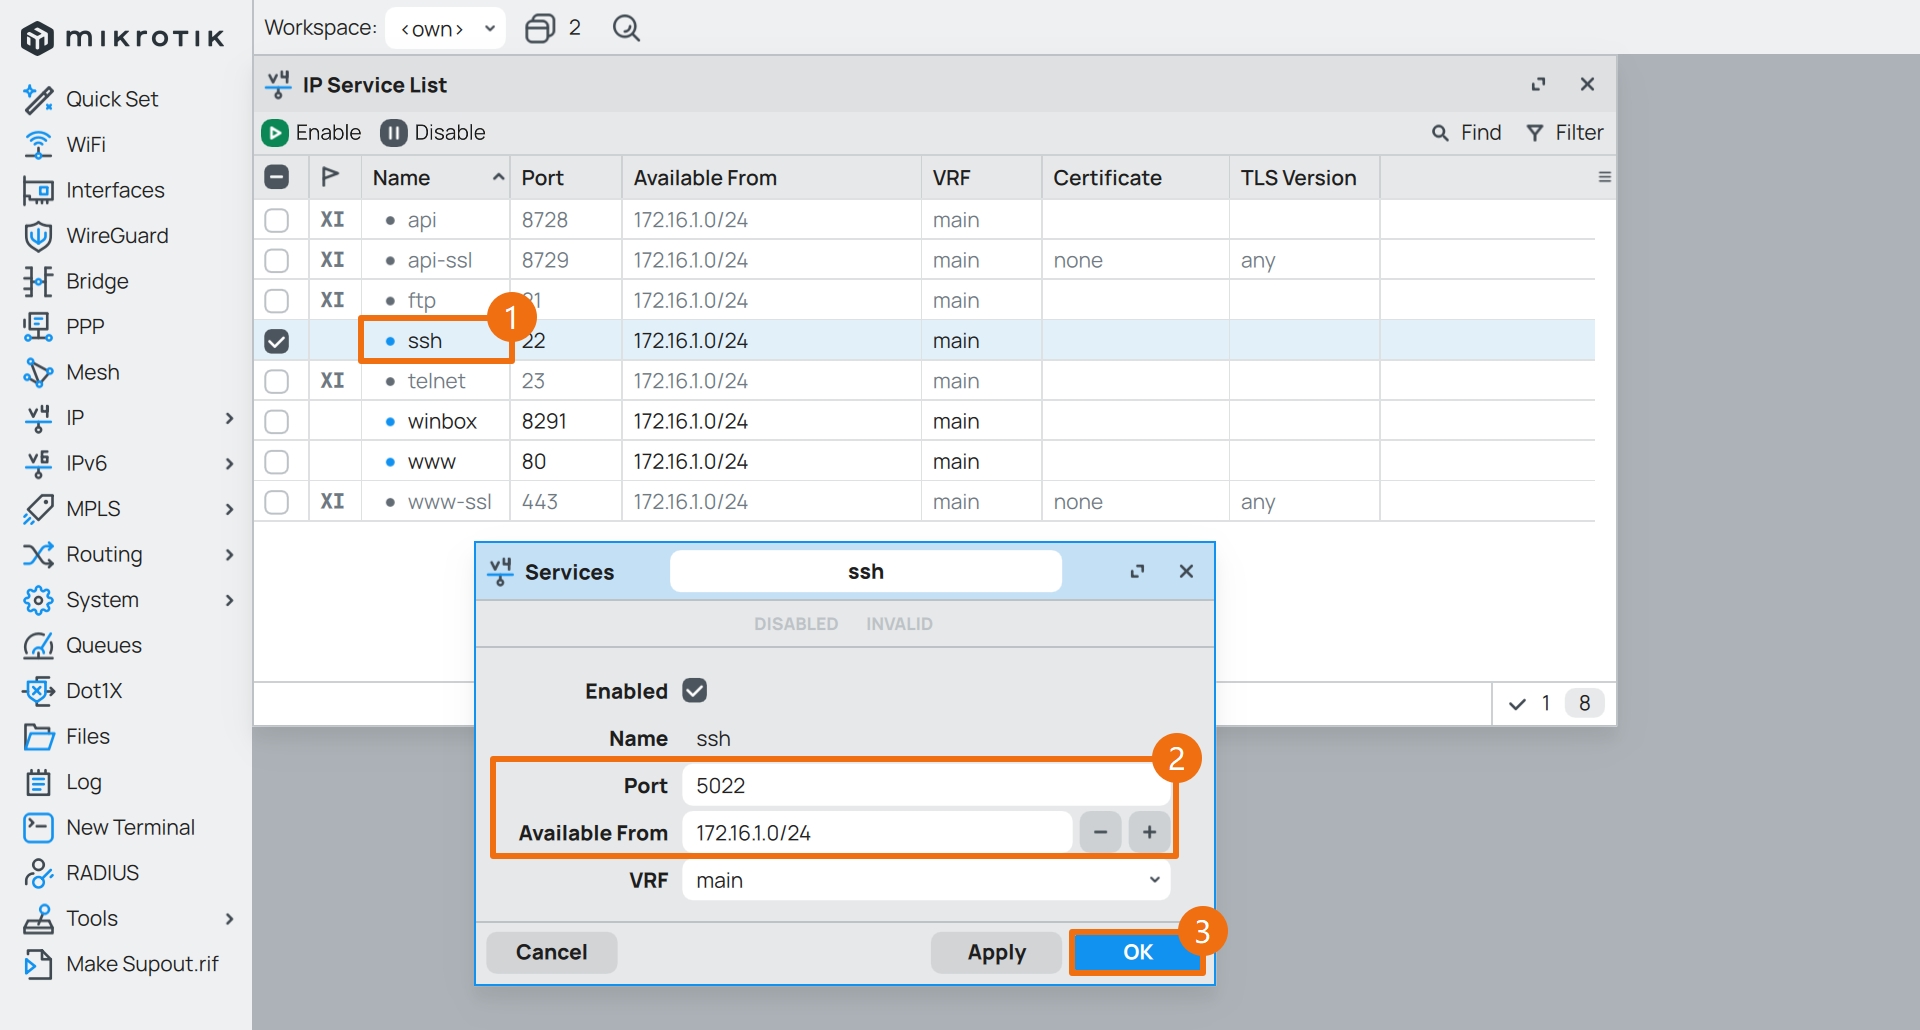
Task: Open the Log icon in sidebar
Action: pyautogui.click(x=38, y=782)
